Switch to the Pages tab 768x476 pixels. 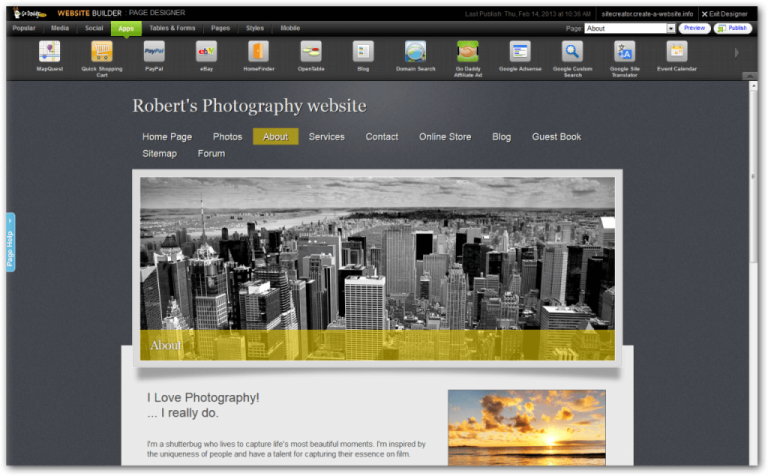click(220, 28)
